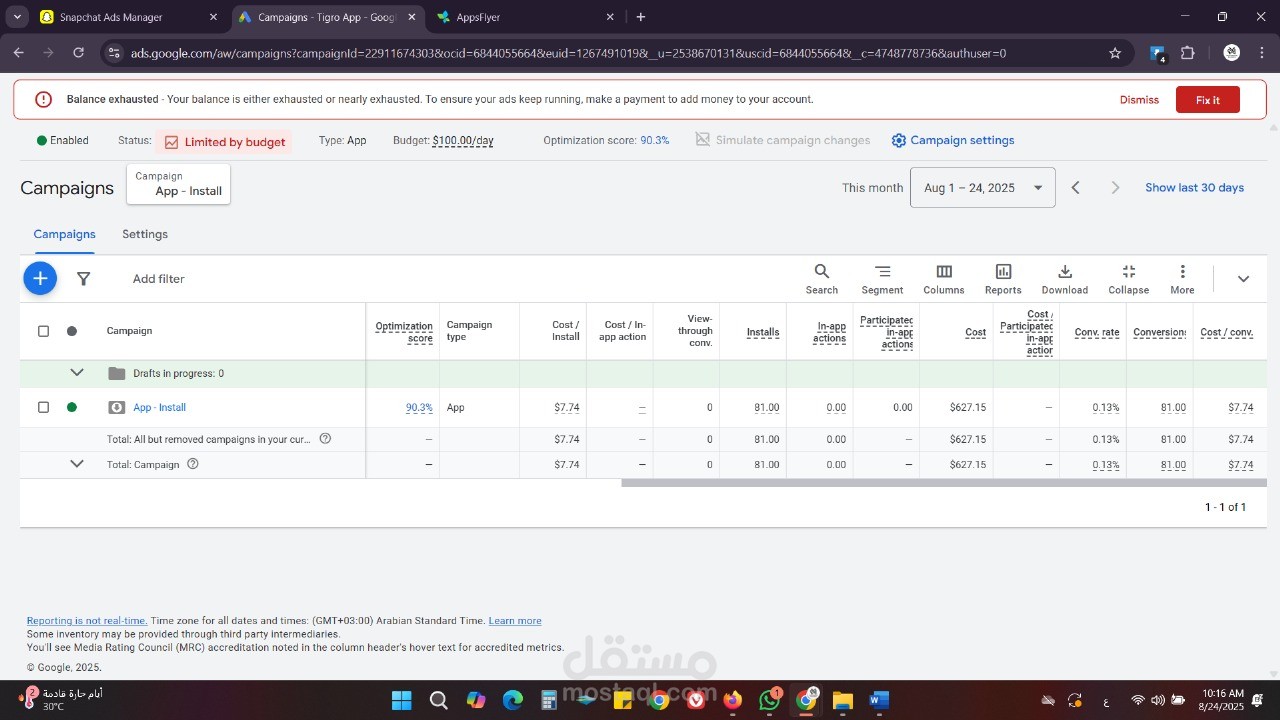Open the Aug 1 – 24, 2025 date dropdown
The image size is (1280, 720).
(982, 188)
